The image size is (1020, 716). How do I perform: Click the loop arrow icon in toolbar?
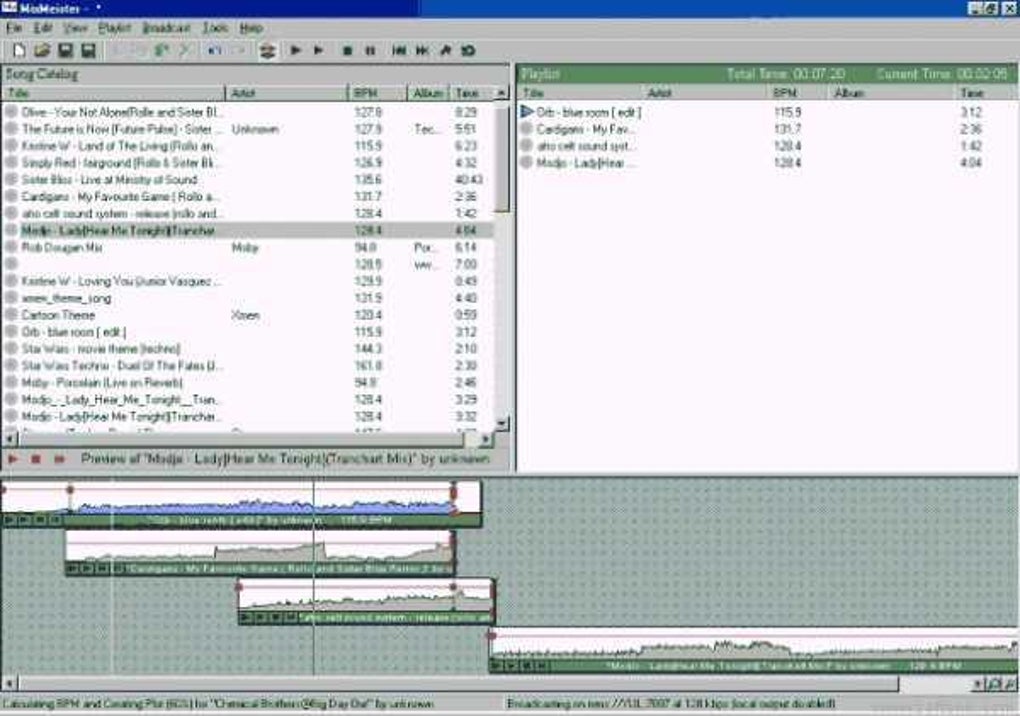[x=468, y=51]
